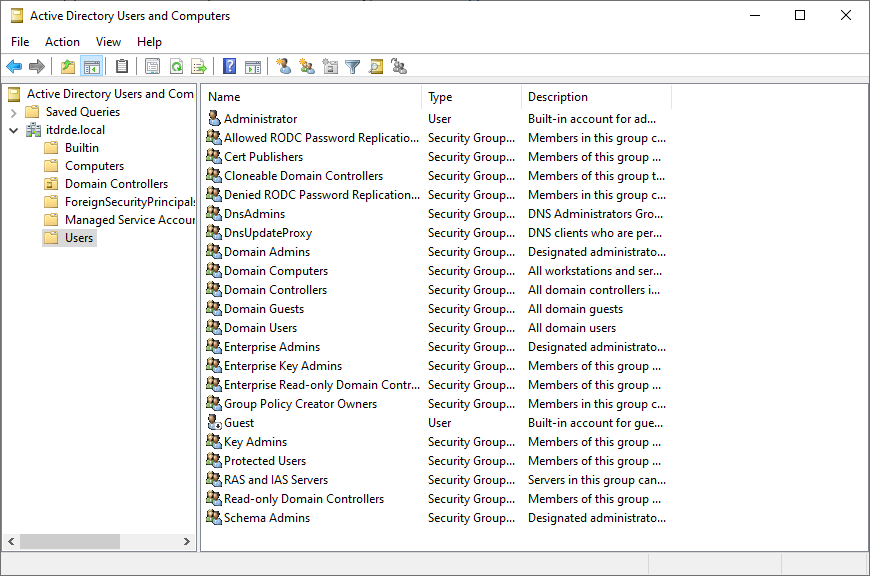Select the RAS and IAS Servers group
The height and width of the screenshot is (576, 870).
276,479
